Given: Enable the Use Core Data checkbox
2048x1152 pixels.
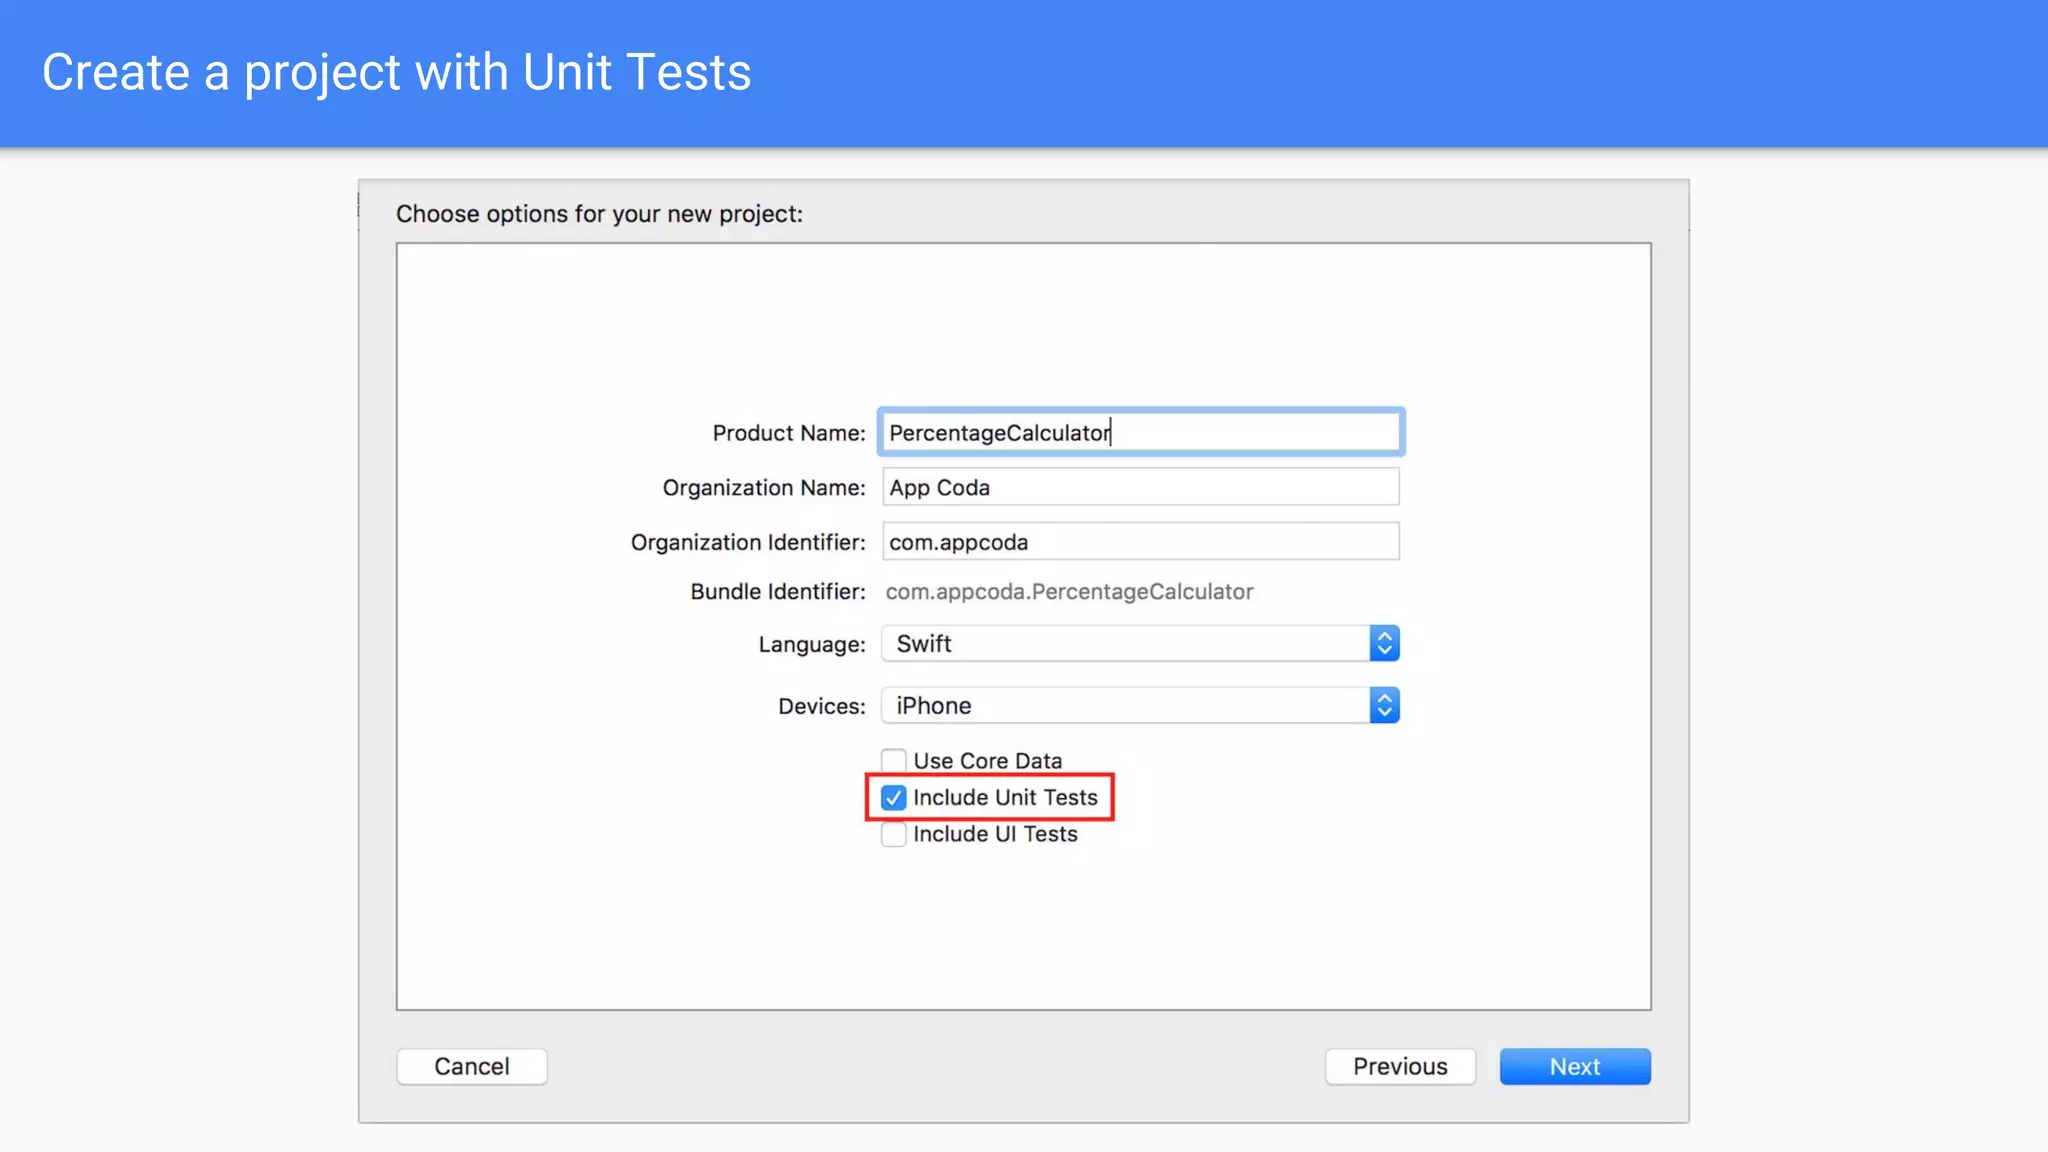Looking at the screenshot, I should (x=894, y=761).
